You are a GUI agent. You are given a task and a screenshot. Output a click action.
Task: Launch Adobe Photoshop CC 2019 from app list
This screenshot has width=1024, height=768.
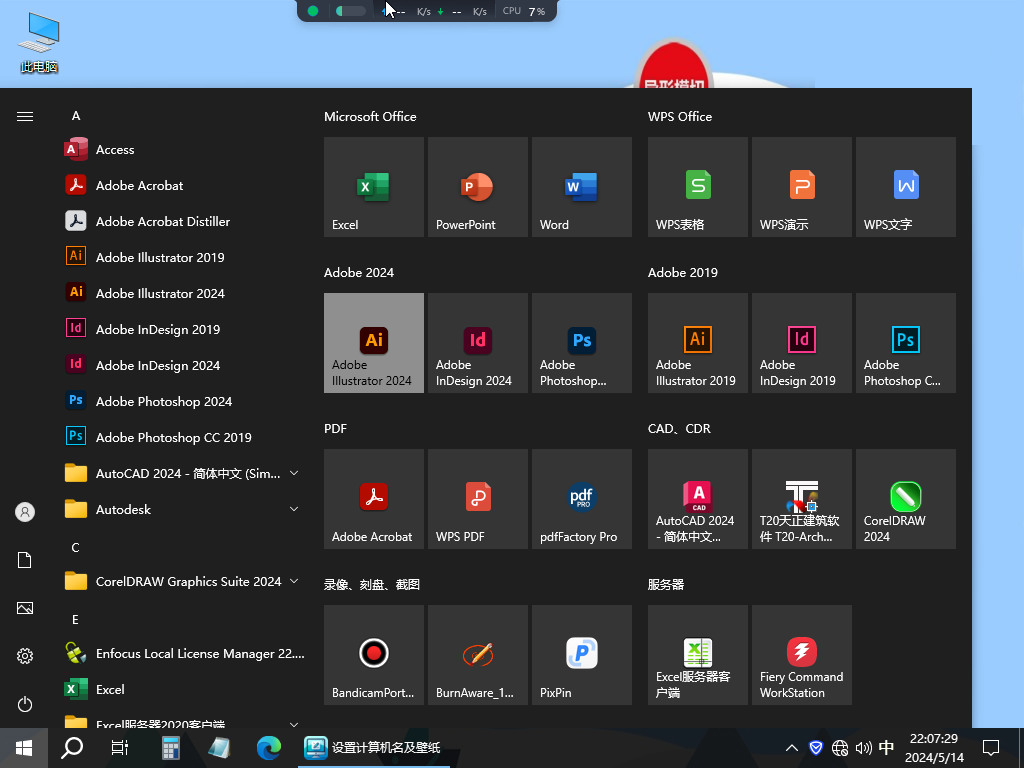point(183,437)
